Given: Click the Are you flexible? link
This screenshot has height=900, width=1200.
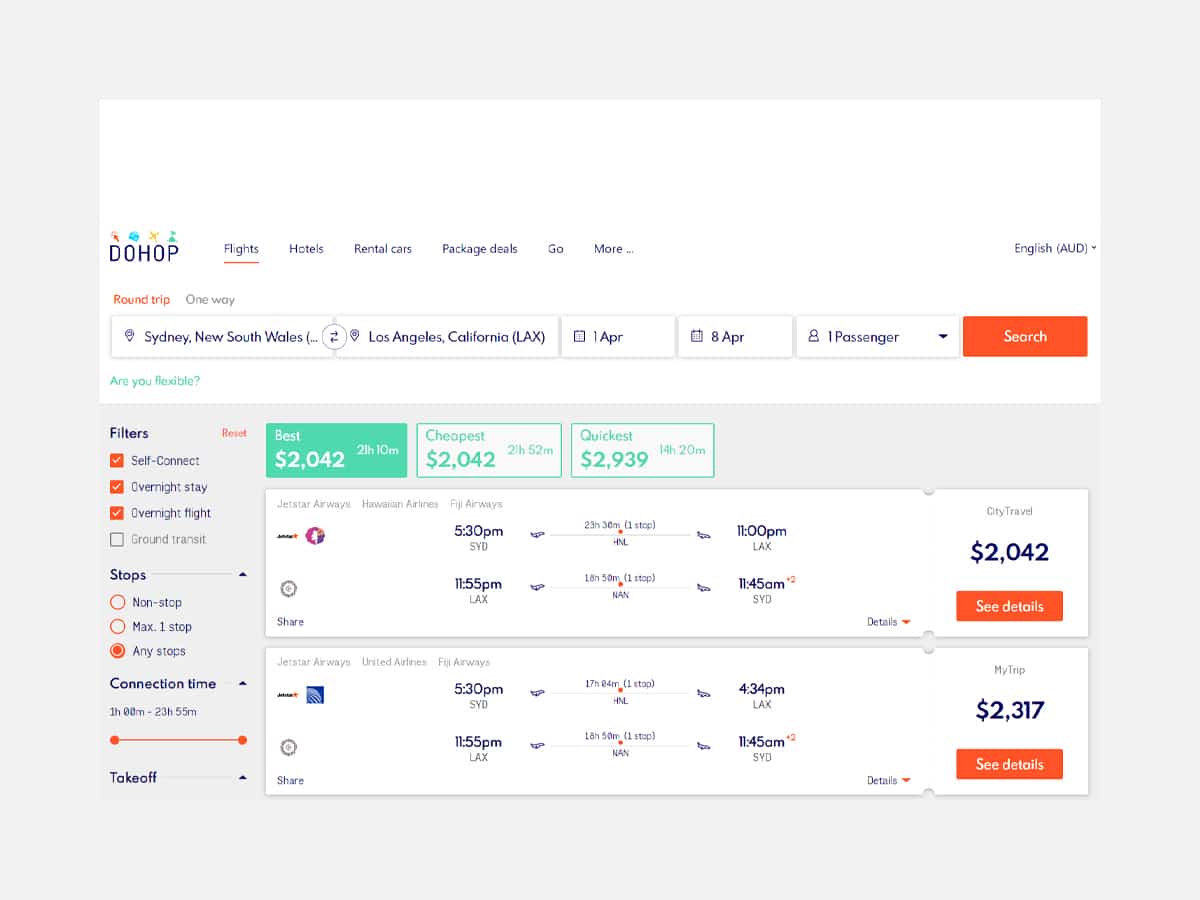Looking at the screenshot, I should (x=155, y=381).
